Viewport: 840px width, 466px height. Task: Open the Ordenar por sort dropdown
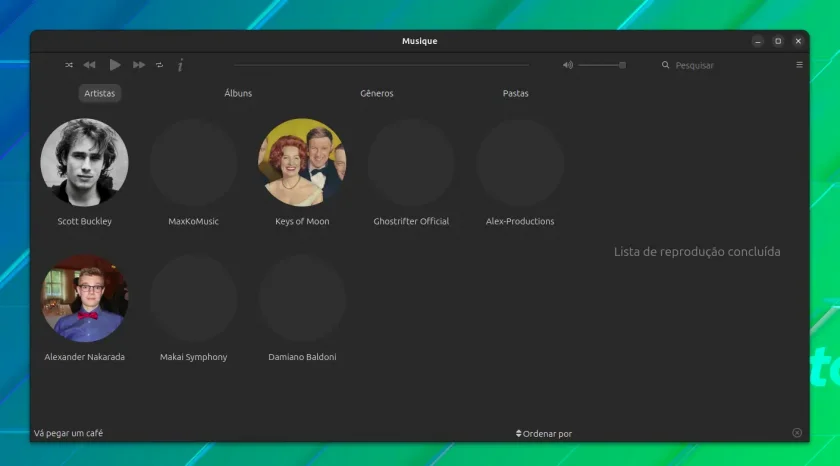[544, 434]
